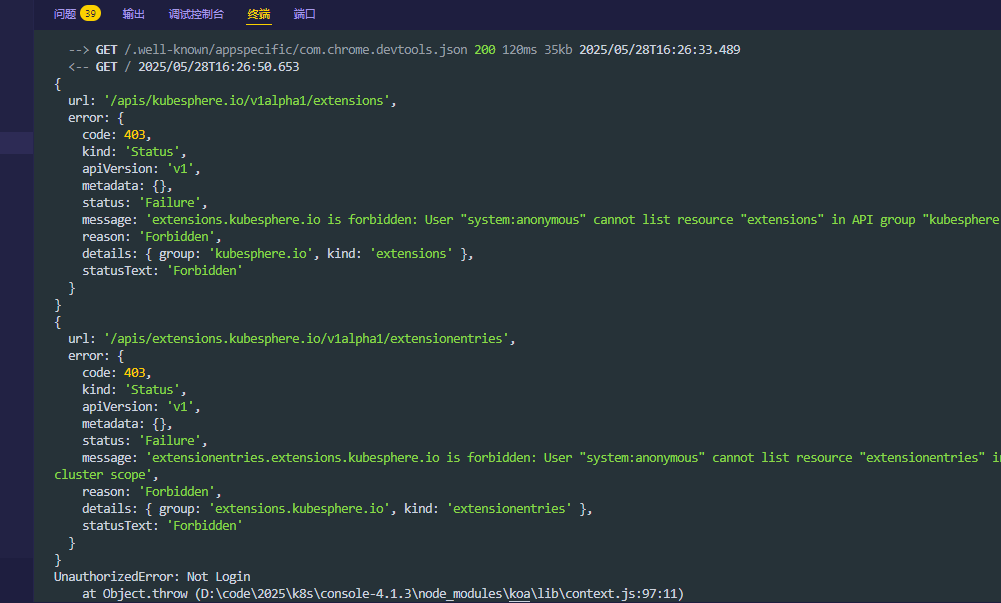
Task: Switch to the 问题 (Problems) tab
Action: pos(65,14)
